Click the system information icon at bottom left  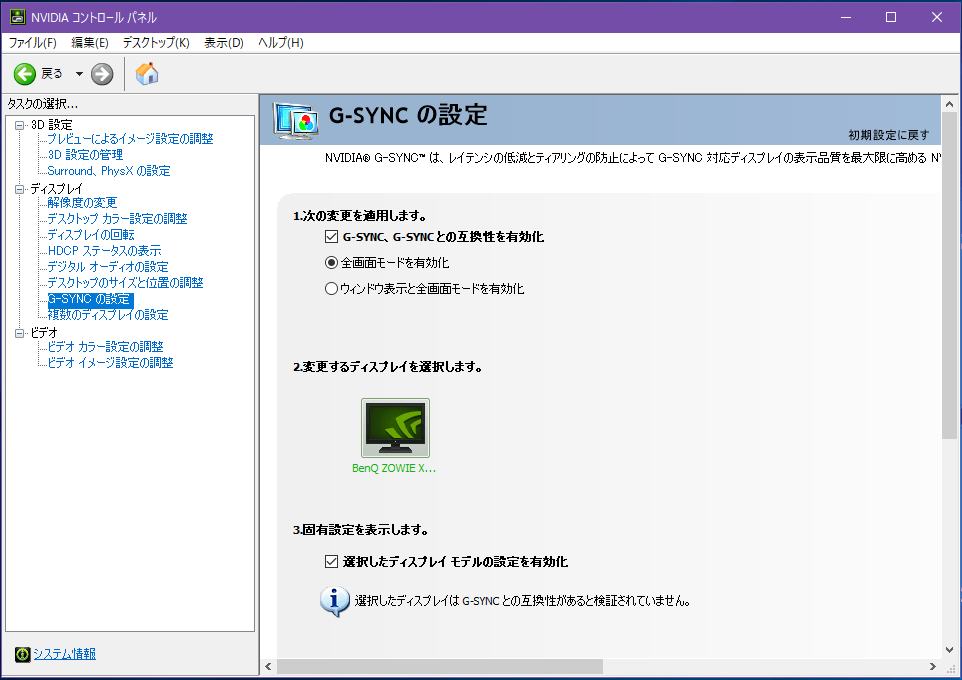coord(23,654)
